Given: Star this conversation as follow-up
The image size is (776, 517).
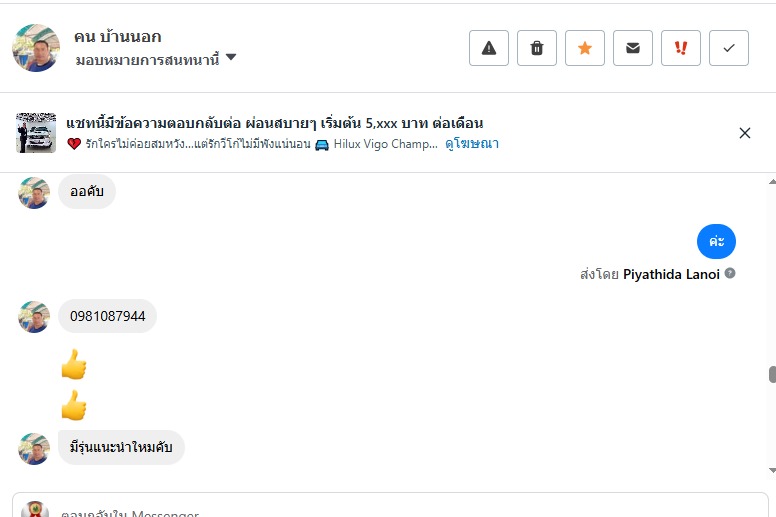Looking at the screenshot, I should pos(585,48).
